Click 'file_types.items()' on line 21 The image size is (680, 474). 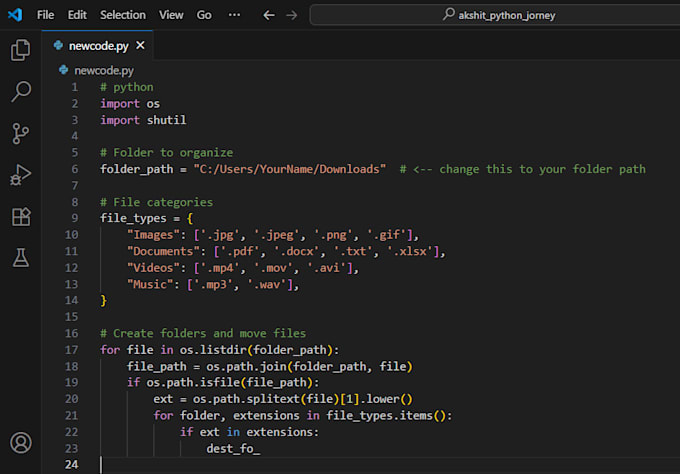[386, 415]
